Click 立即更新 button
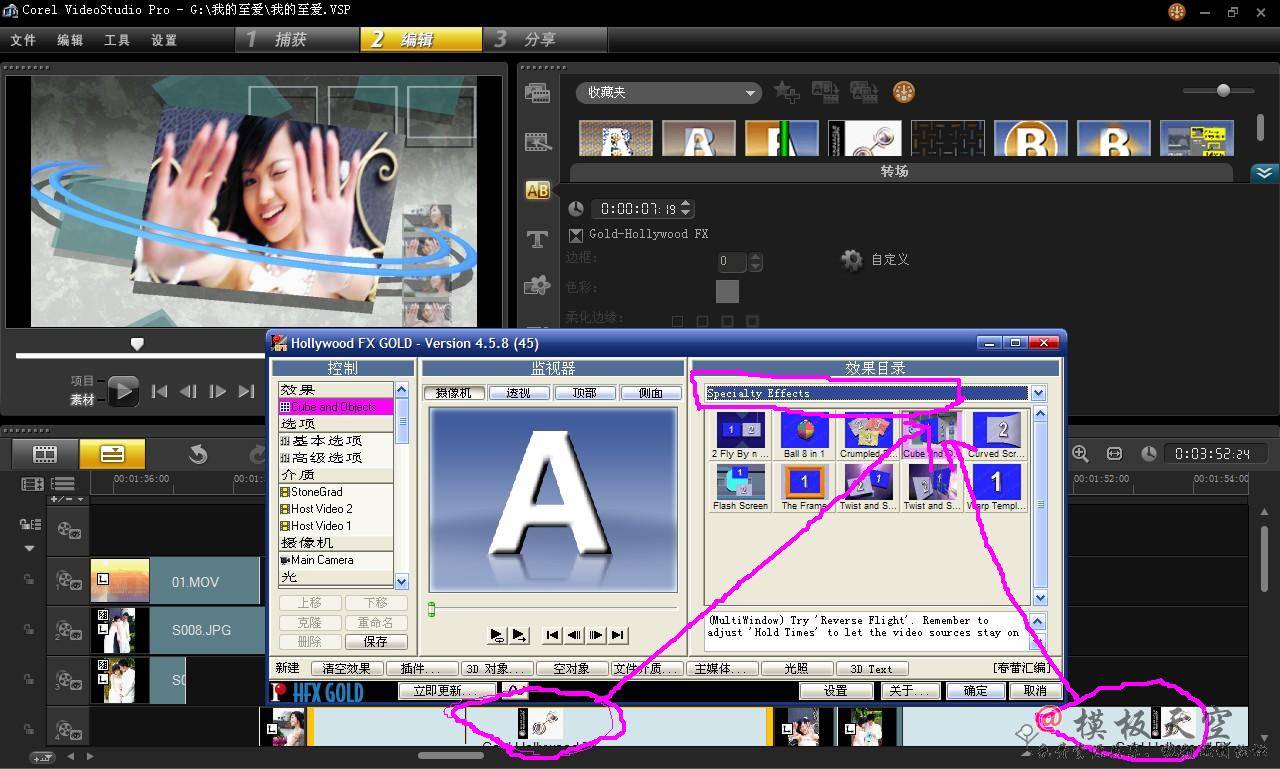The height and width of the screenshot is (769, 1280). click(x=447, y=691)
